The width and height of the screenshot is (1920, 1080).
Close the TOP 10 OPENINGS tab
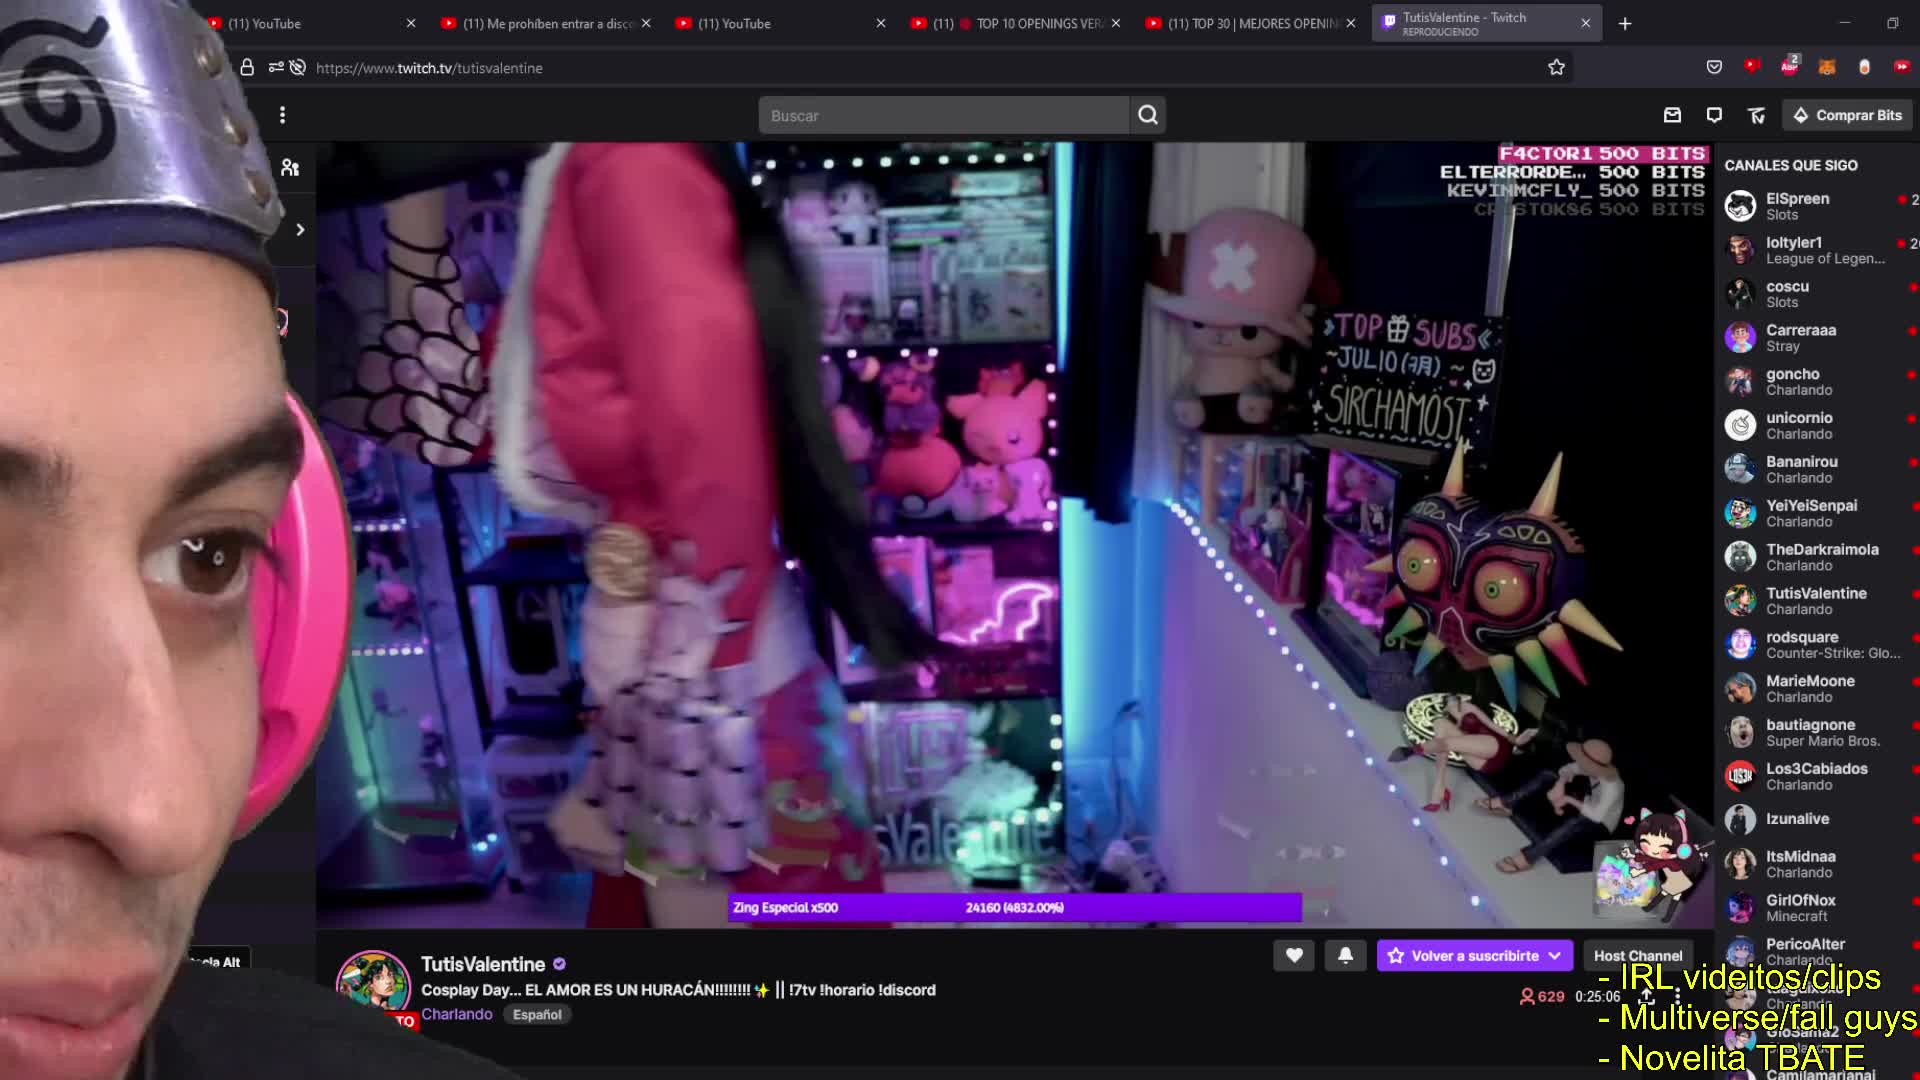tap(1116, 23)
